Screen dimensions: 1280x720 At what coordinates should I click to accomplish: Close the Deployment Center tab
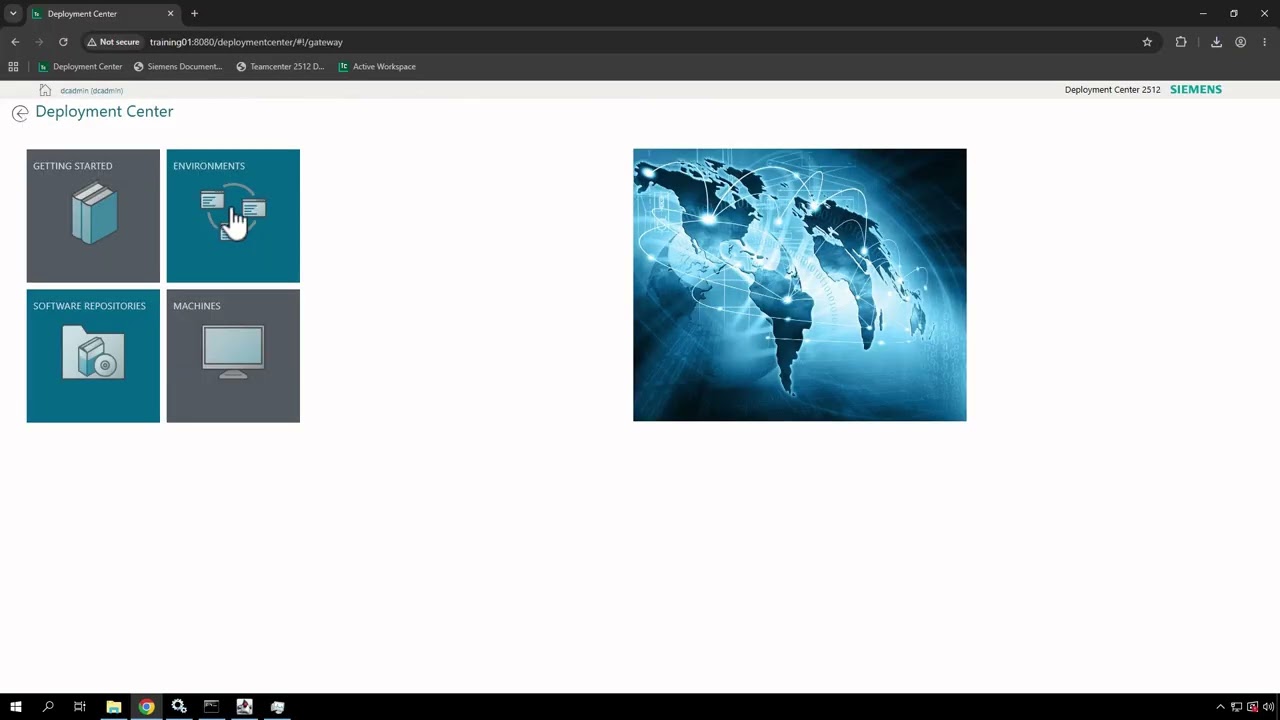click(x=170, y=14)
